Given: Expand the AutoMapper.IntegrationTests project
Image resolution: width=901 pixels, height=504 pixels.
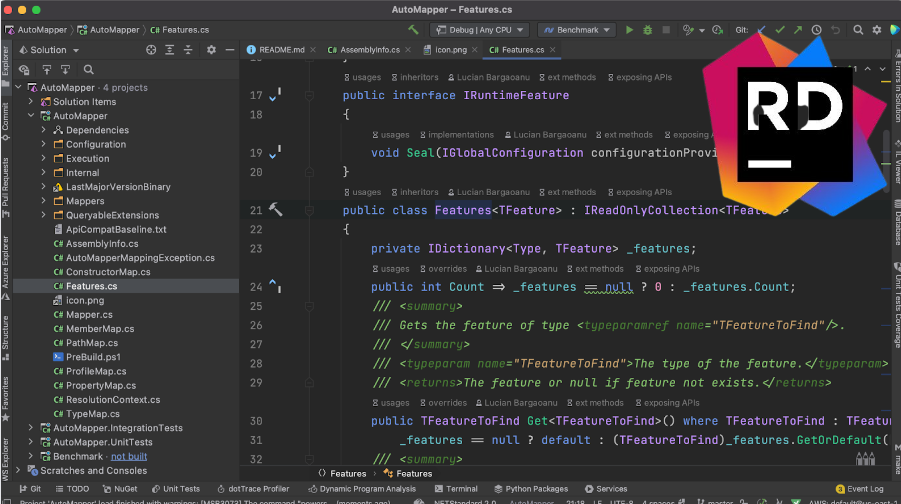Looking at the screenshot, I should coord(31,428).
